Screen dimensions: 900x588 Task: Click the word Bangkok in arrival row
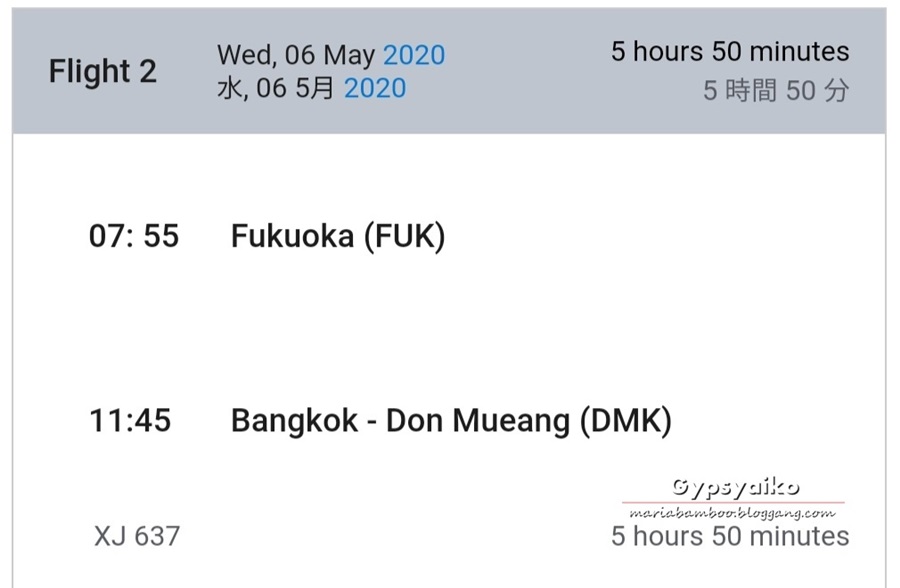pyautogui.click(x=294, y=421)
